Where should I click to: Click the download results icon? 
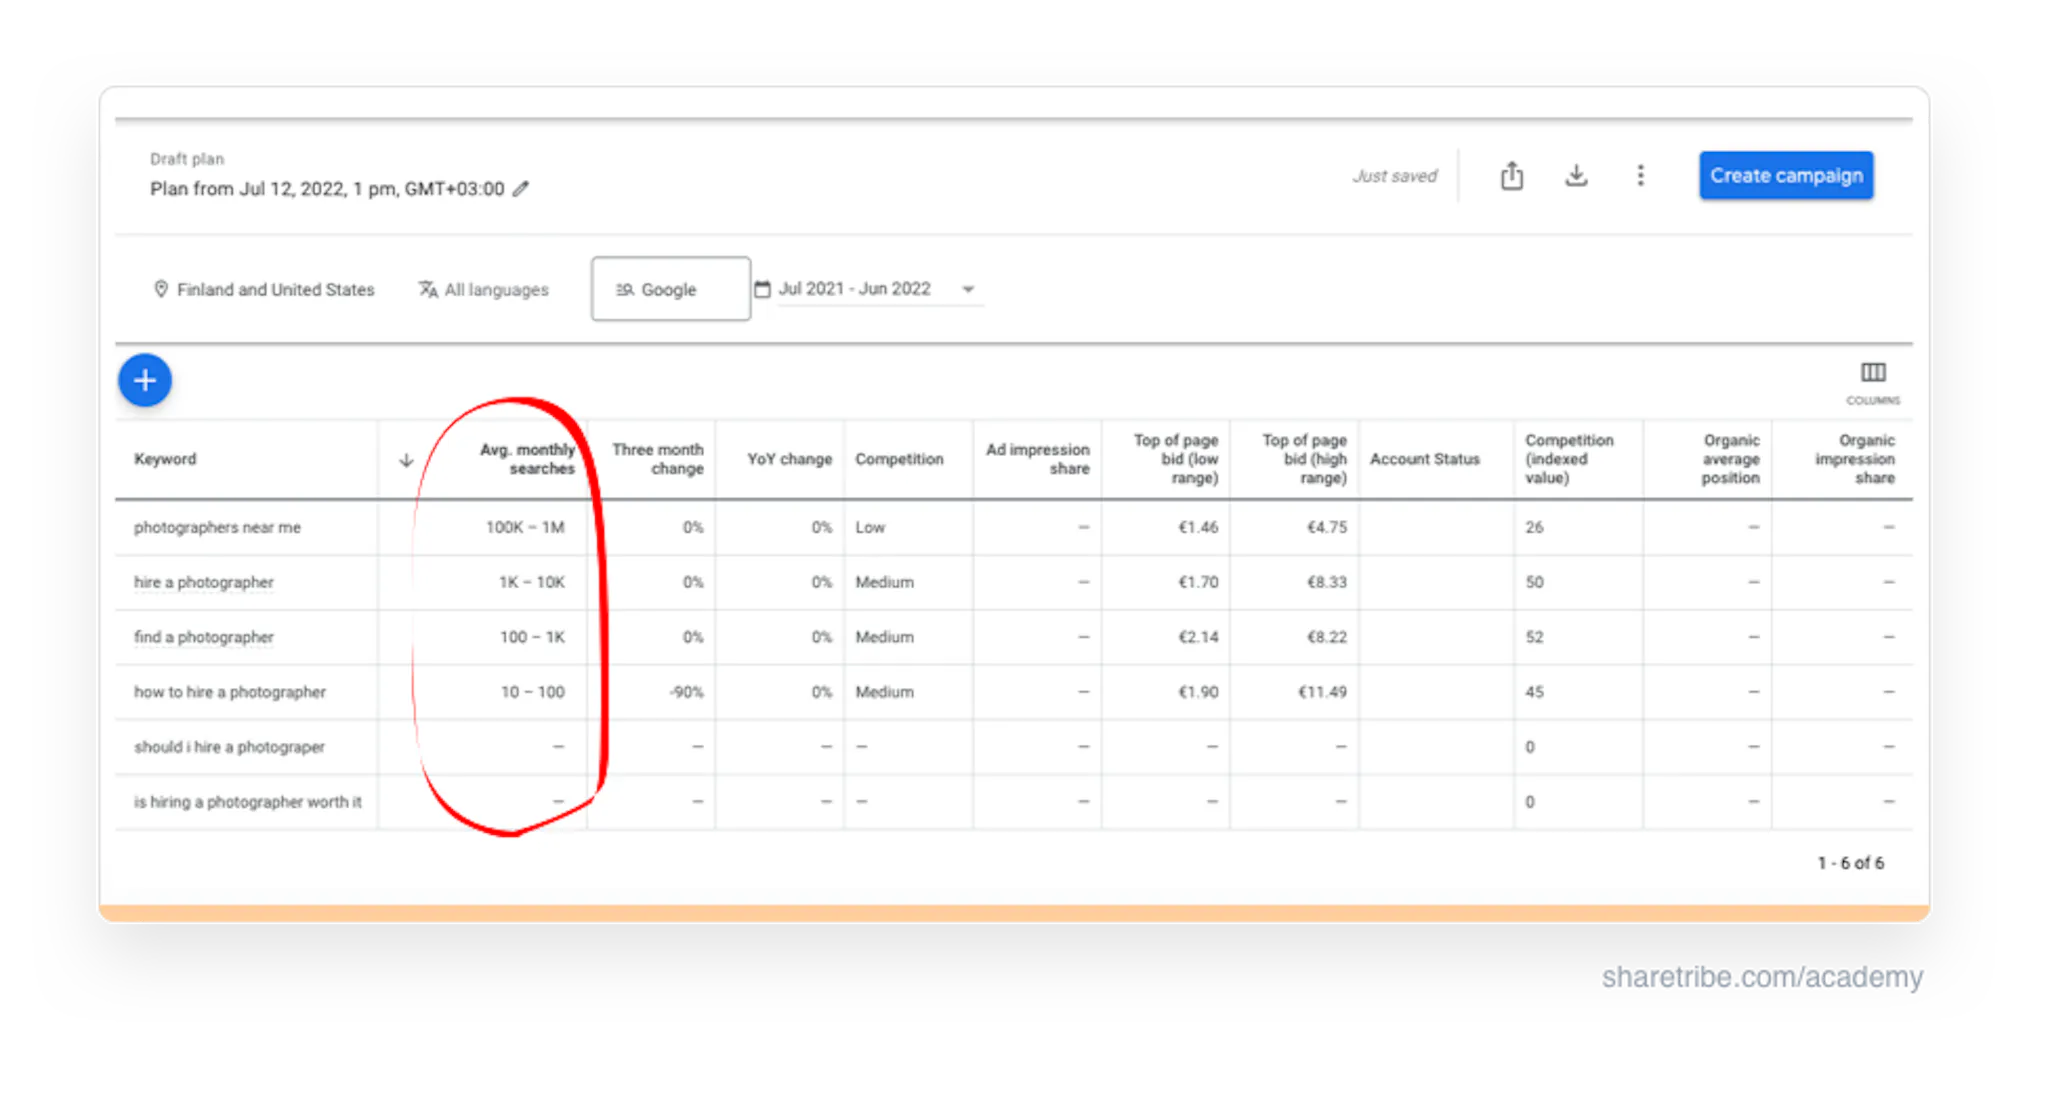[1576, 175]
